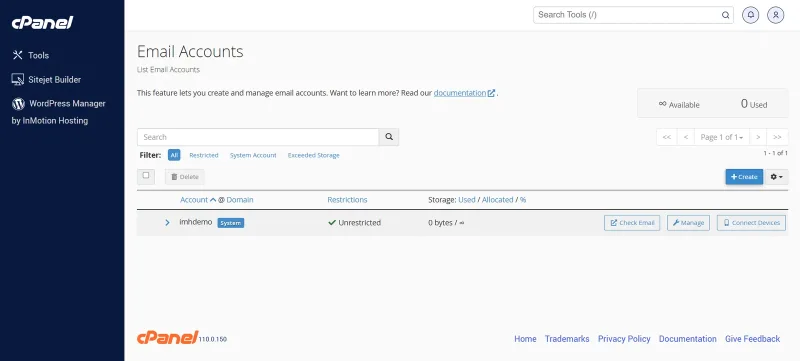
Task: Click the Delete button
Action: [x=185, y=177]
